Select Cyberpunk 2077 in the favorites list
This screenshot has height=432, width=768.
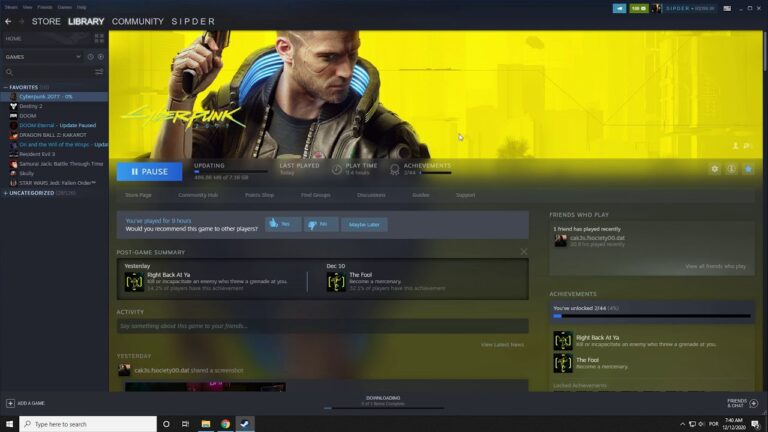pyautogui.click(x=54, y=96)
